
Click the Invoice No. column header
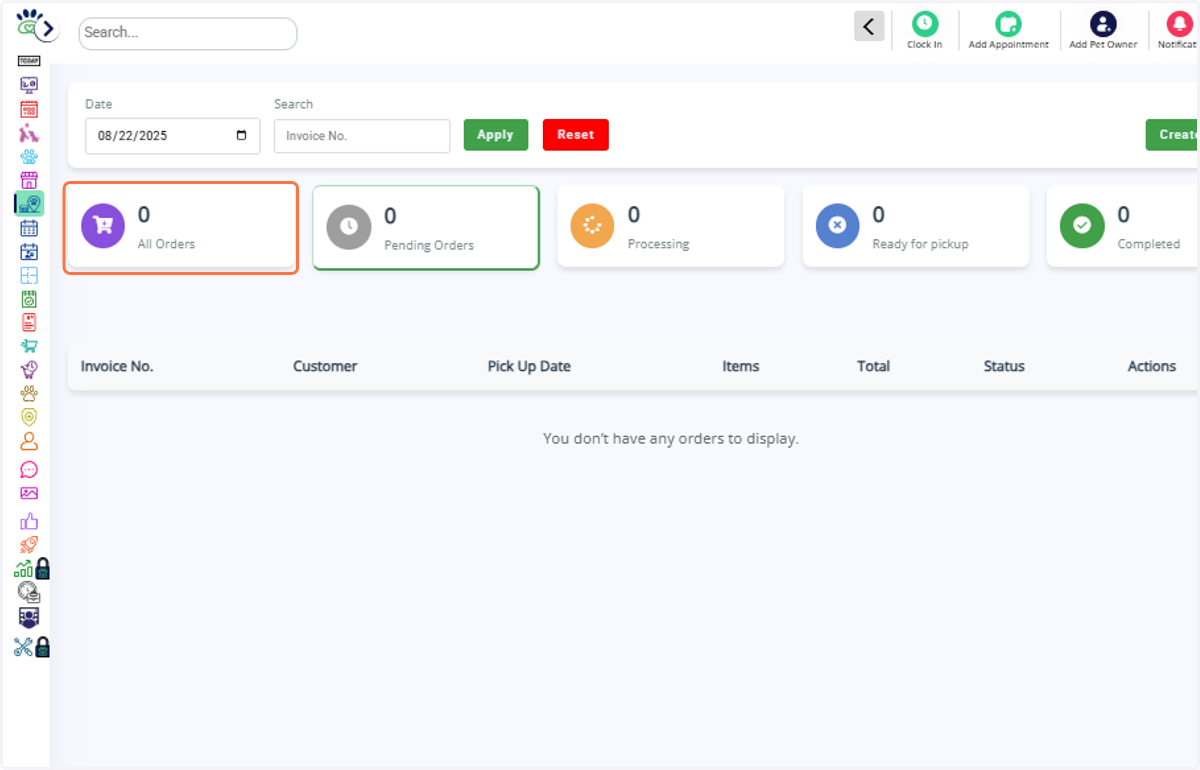(117, 366)
